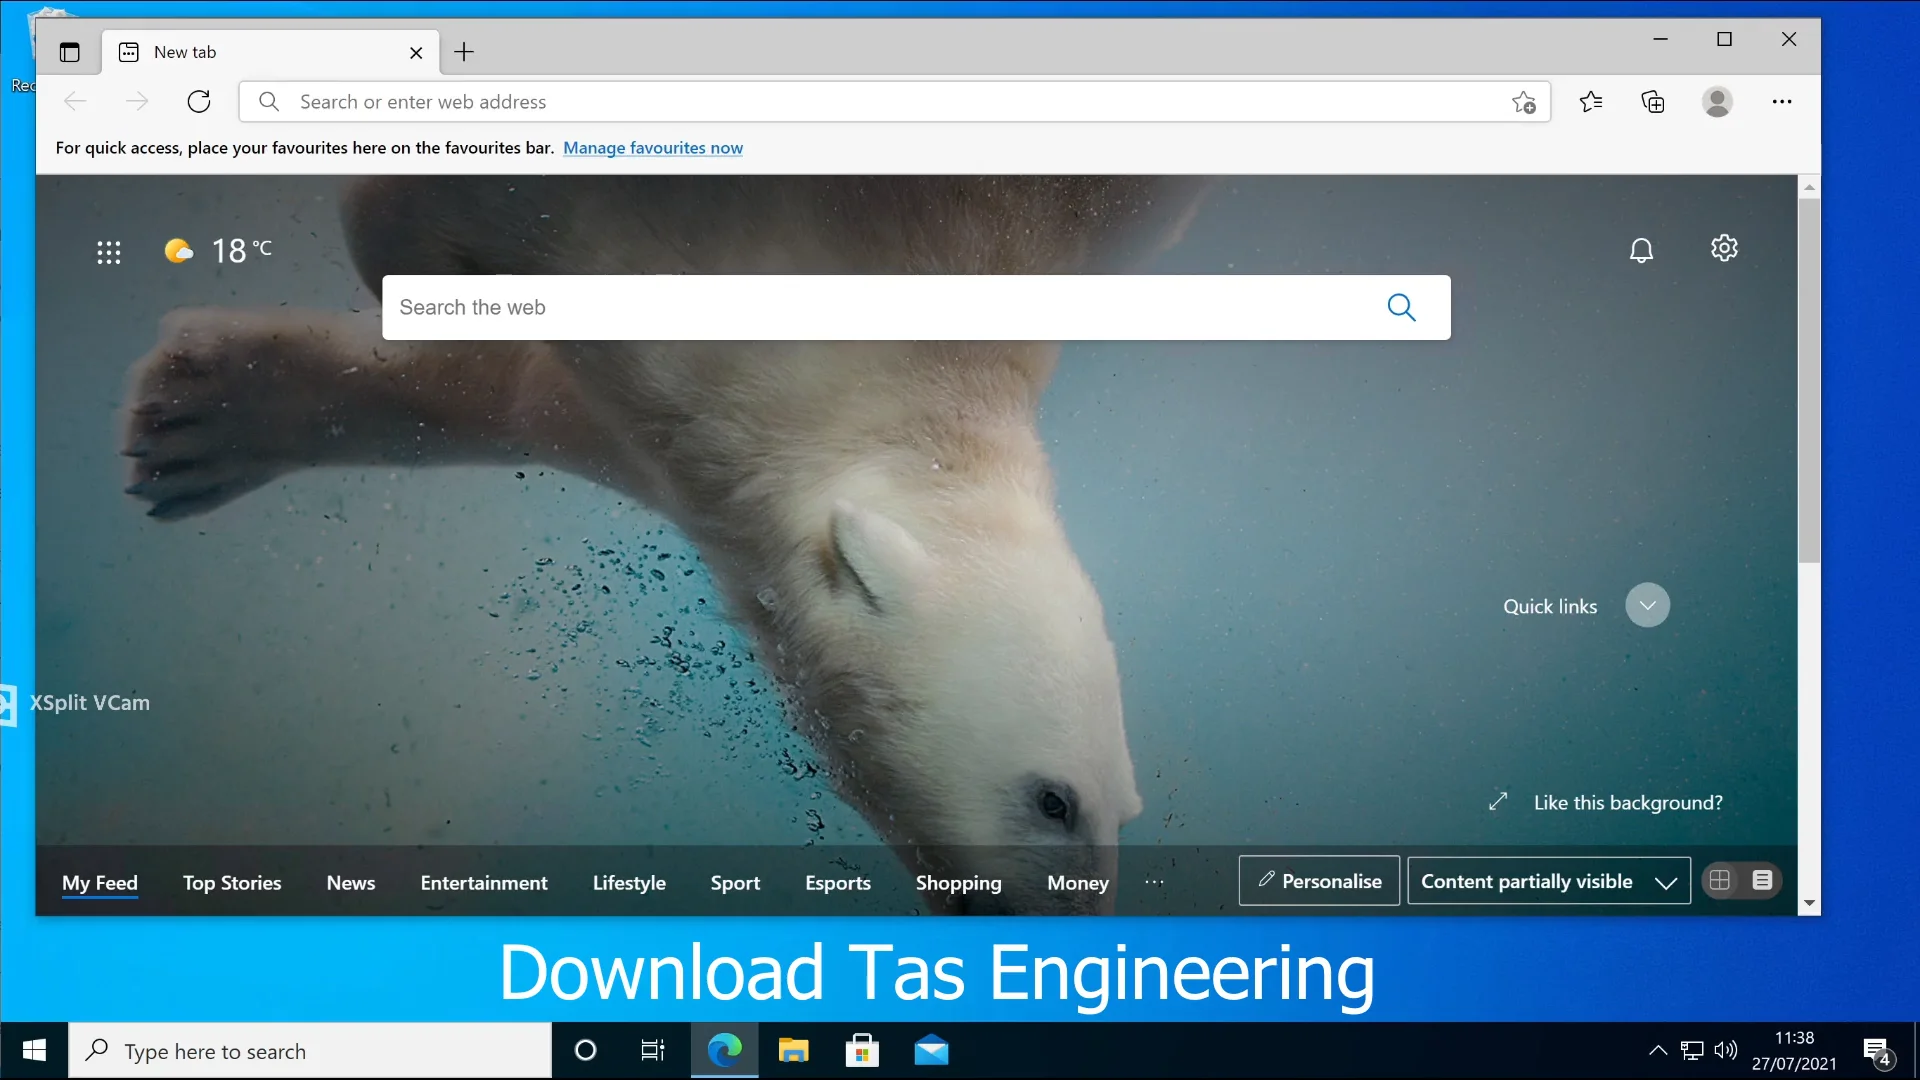The height and width of the screenshot is (1080, 1920).
Task: Reload the page with the refresh icon
Action: [199, 101]
